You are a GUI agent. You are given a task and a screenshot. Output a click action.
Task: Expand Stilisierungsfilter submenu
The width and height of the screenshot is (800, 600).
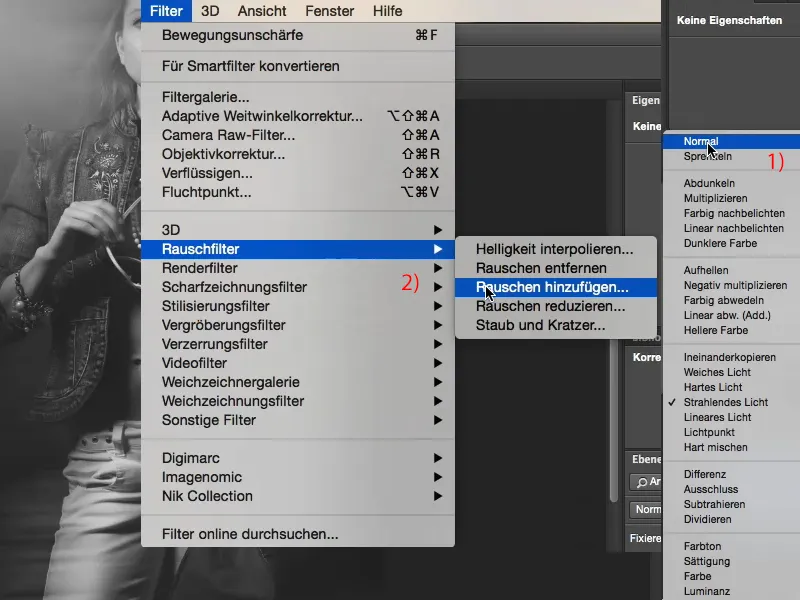coord(298,306)
